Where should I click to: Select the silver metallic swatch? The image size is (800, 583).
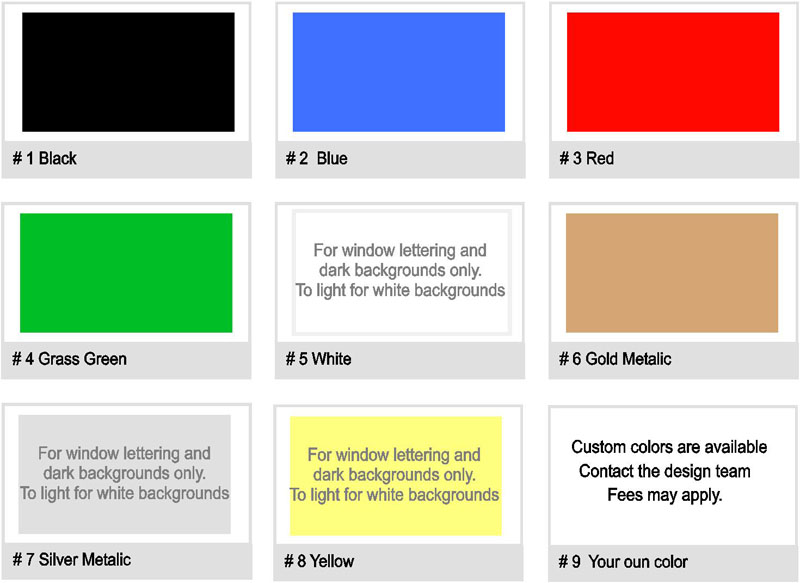pyautogui.click(x=124, y=474)
